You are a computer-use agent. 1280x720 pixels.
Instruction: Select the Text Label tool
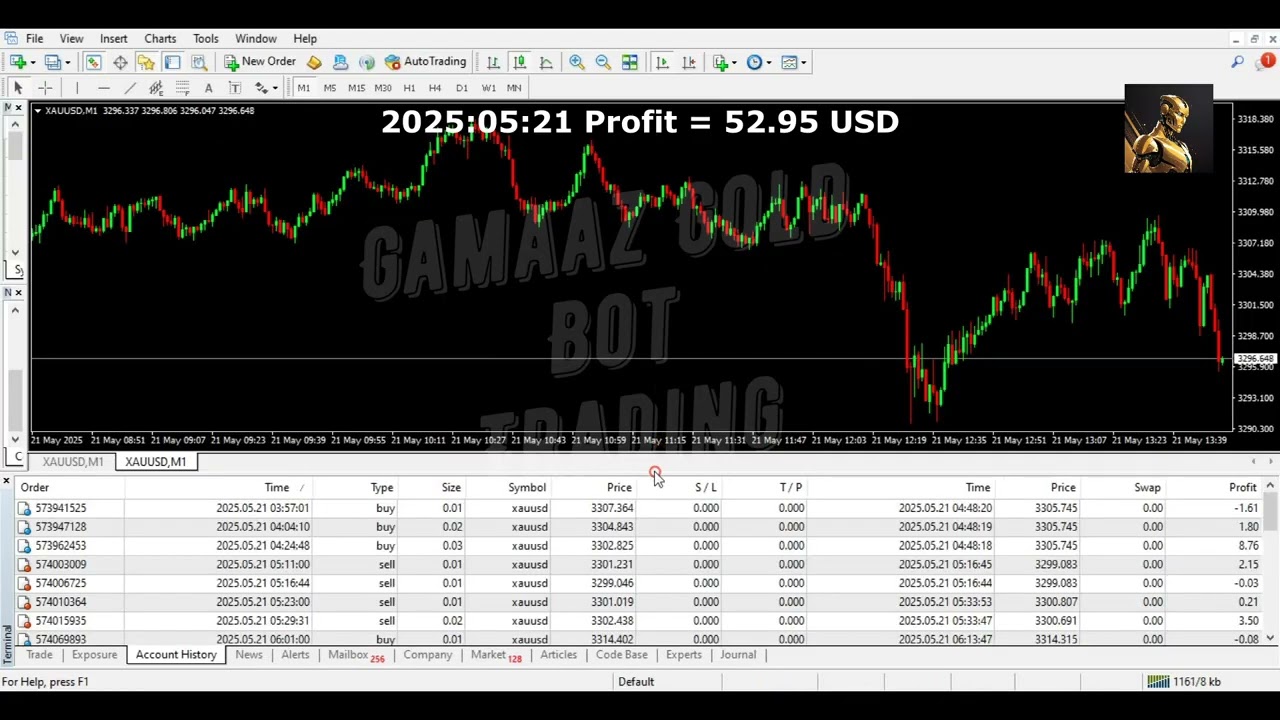point(234,88)
